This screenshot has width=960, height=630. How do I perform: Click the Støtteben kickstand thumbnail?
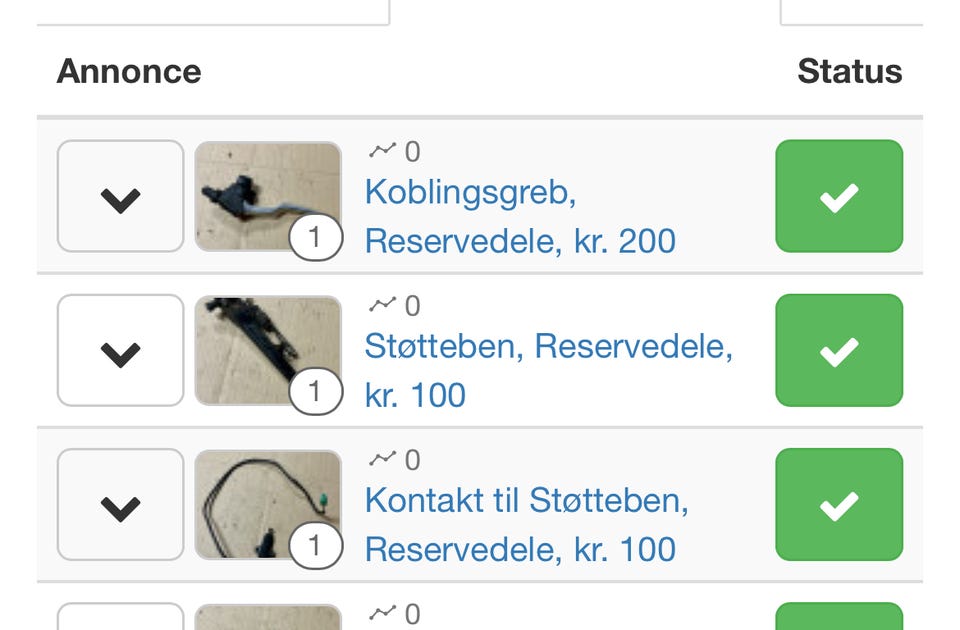(x=256, y=344)
